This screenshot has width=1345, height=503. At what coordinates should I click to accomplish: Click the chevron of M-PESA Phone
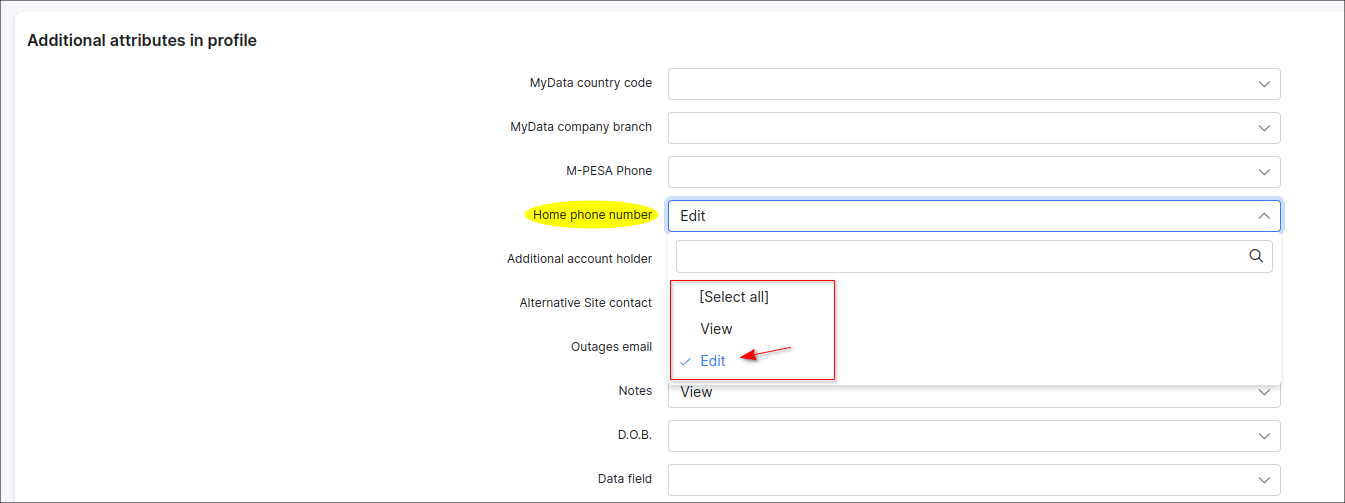[1264, 172]
